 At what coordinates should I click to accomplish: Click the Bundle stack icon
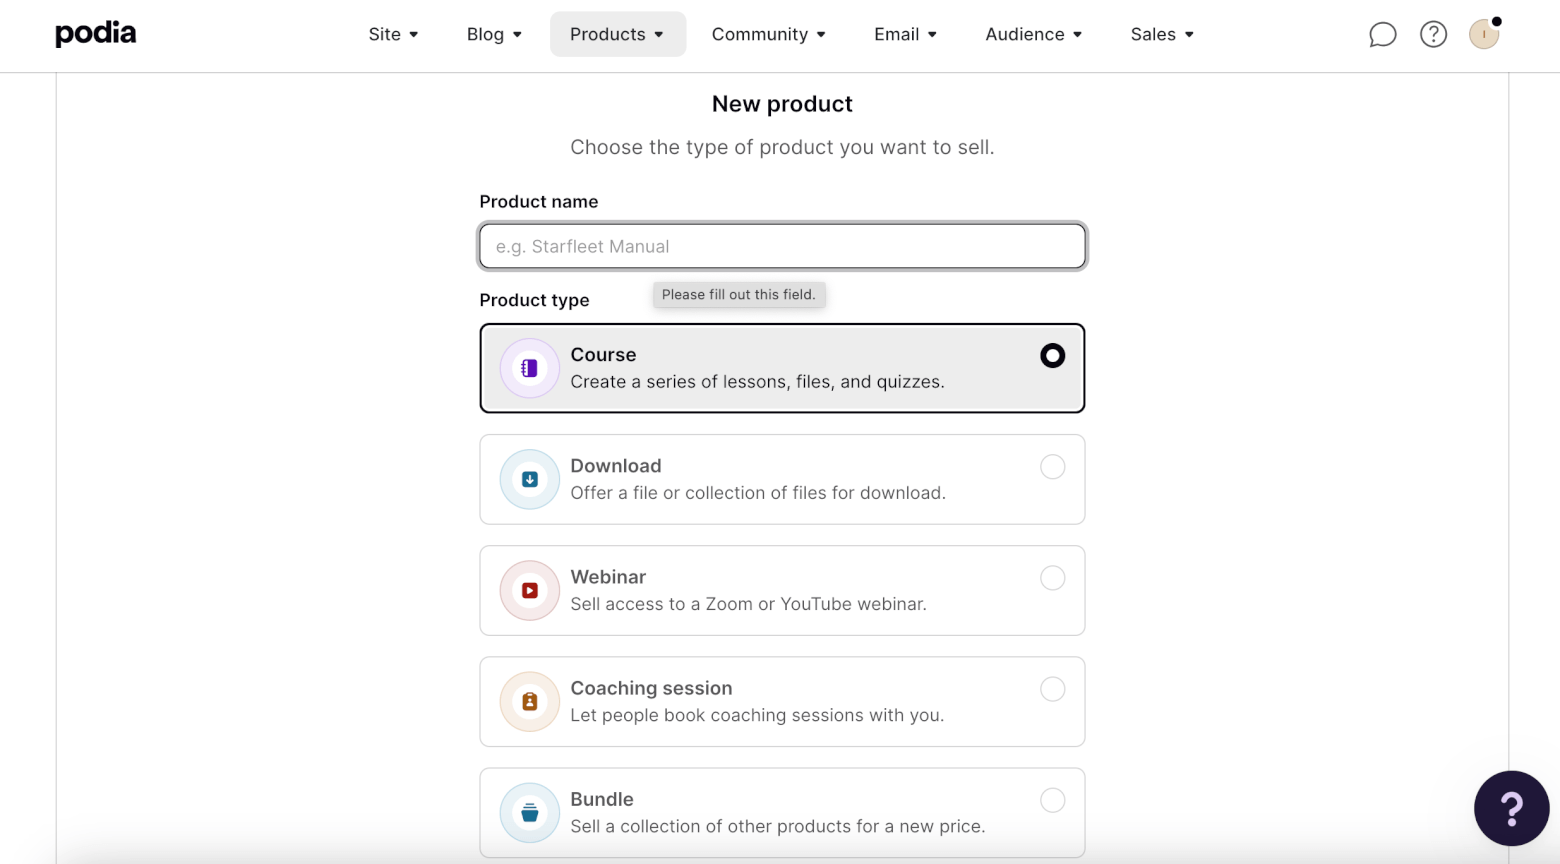pos(530,812)
